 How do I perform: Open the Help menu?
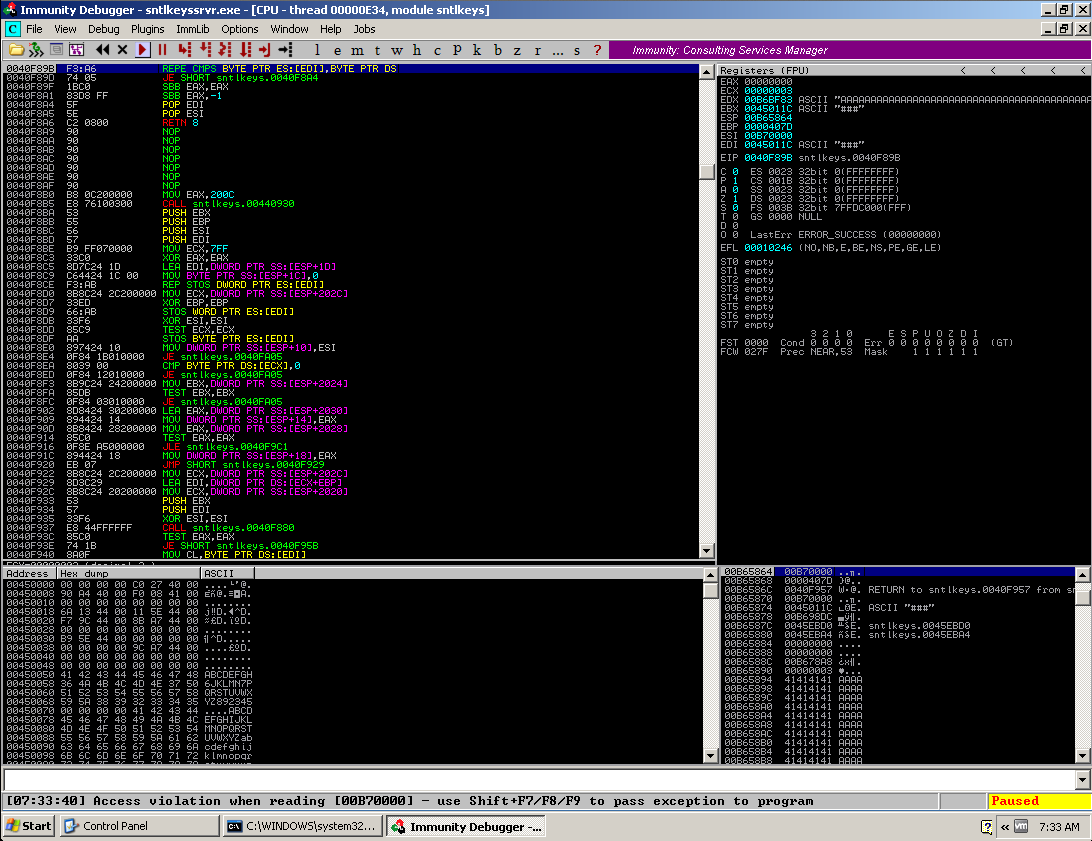pyautogui.click(x=331, y=29)
